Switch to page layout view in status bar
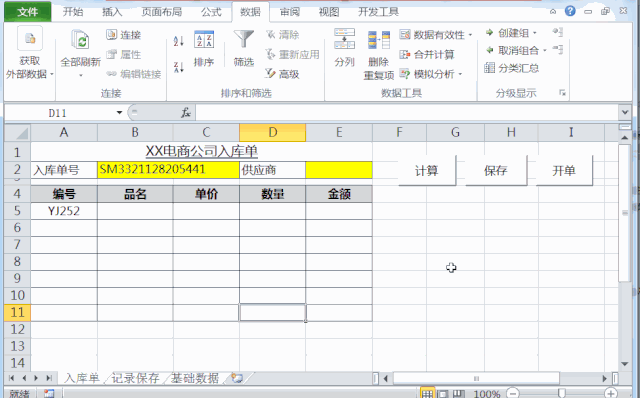This screenshot has height=398, width=640. coord(443,394)
